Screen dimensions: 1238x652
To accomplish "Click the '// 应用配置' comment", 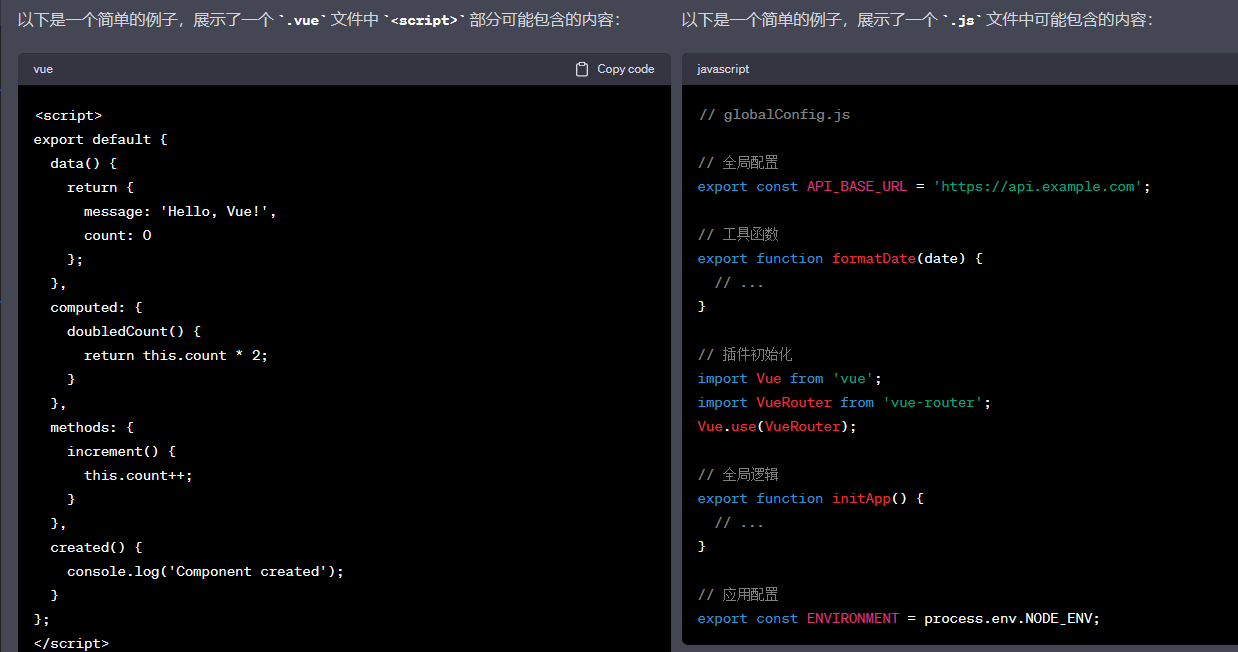I will (738, 594).
